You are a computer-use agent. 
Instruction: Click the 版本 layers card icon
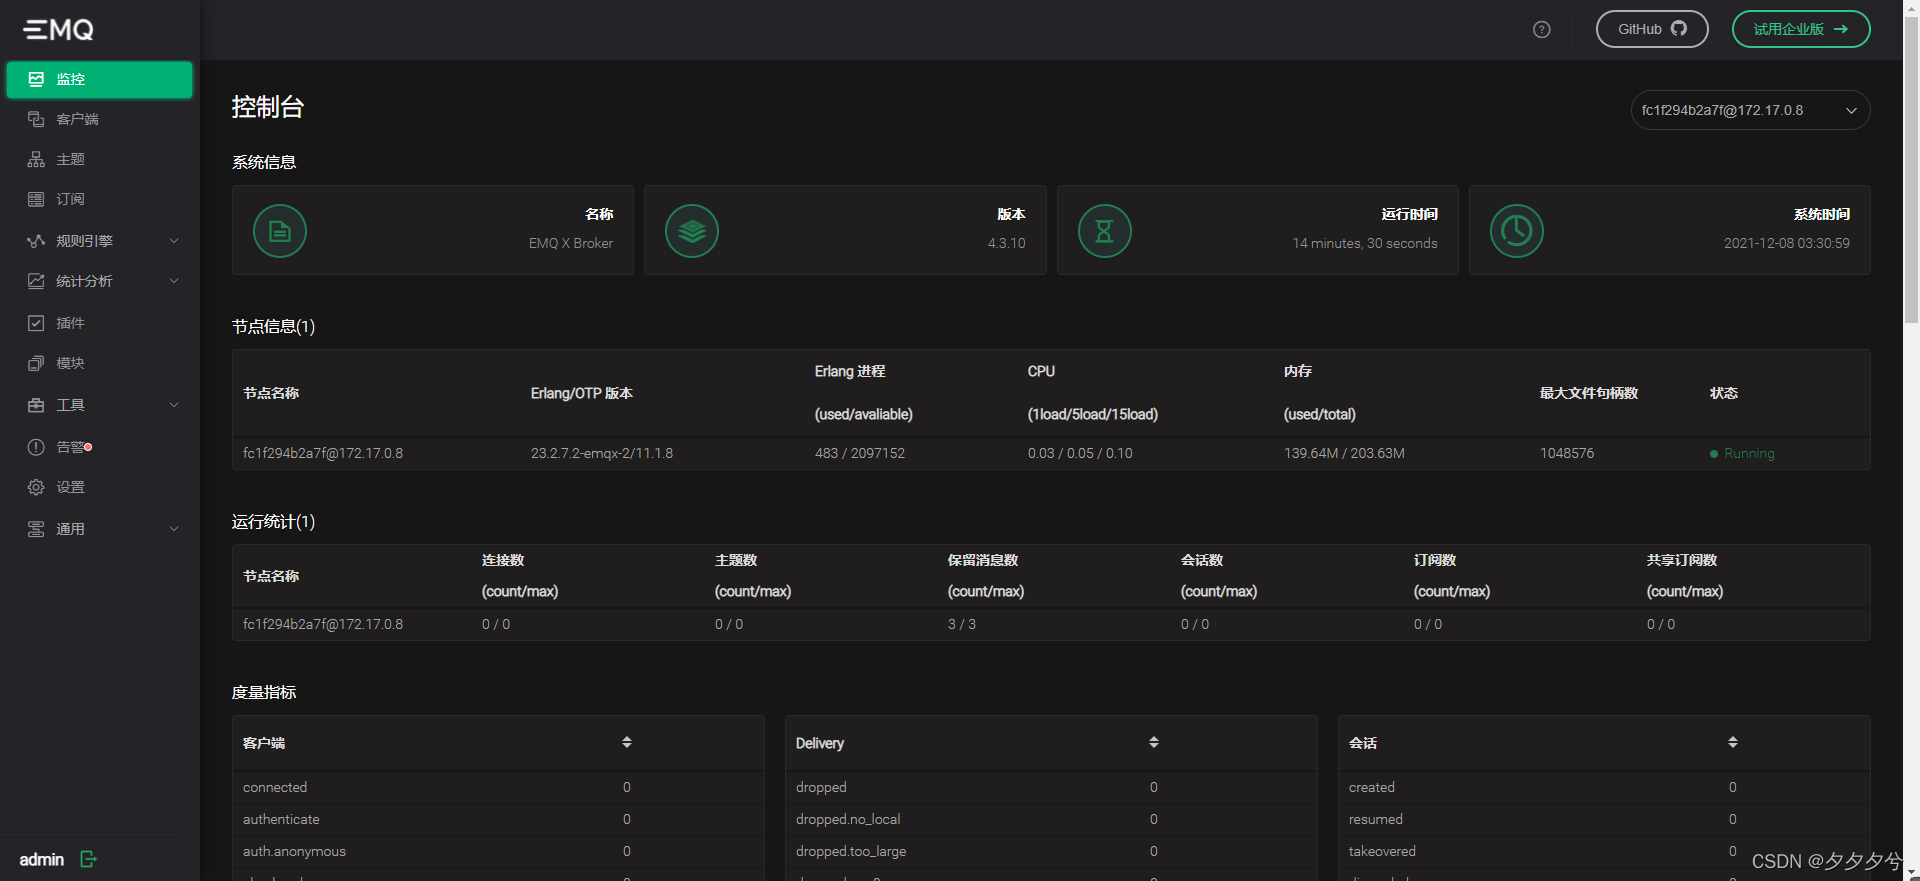[x=692, y=231]
